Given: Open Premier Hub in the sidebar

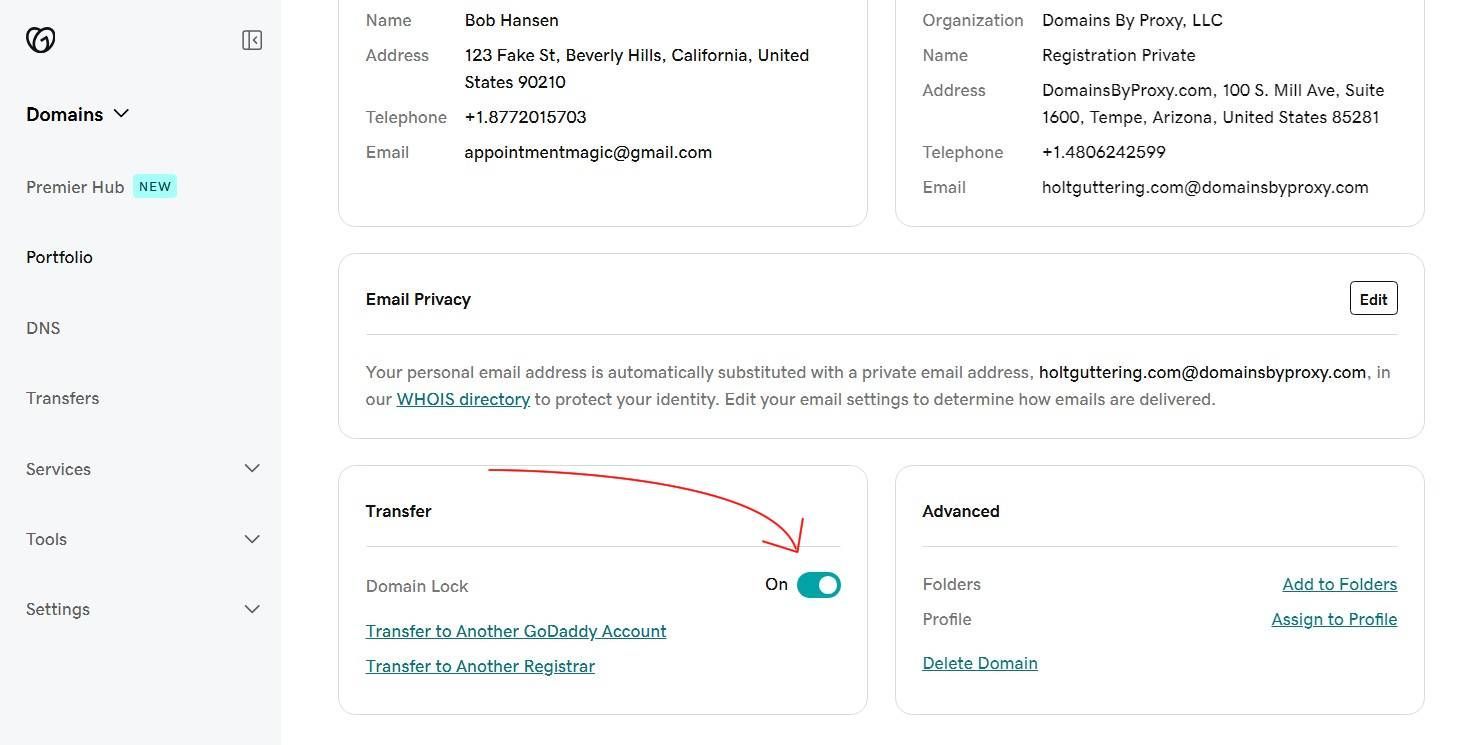Looking at the screenshot, I should coord(75,187).
